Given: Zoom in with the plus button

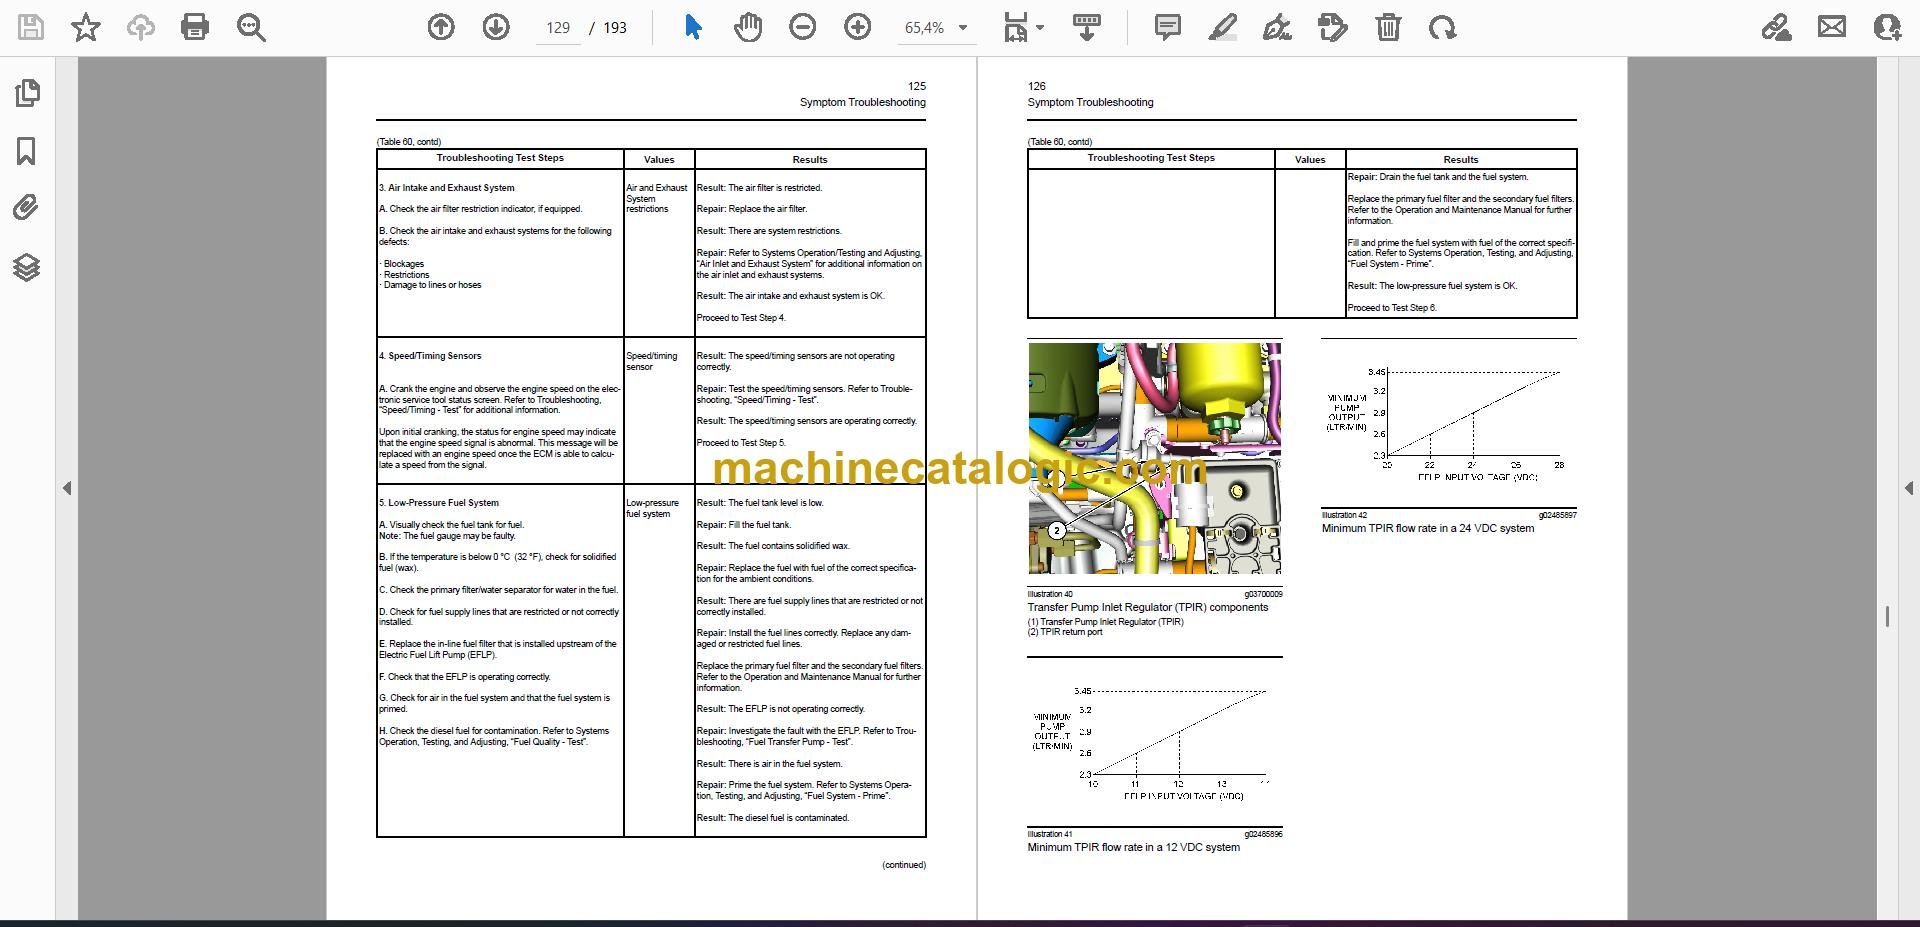Looking at the screenshot, I should pos(857,27).
